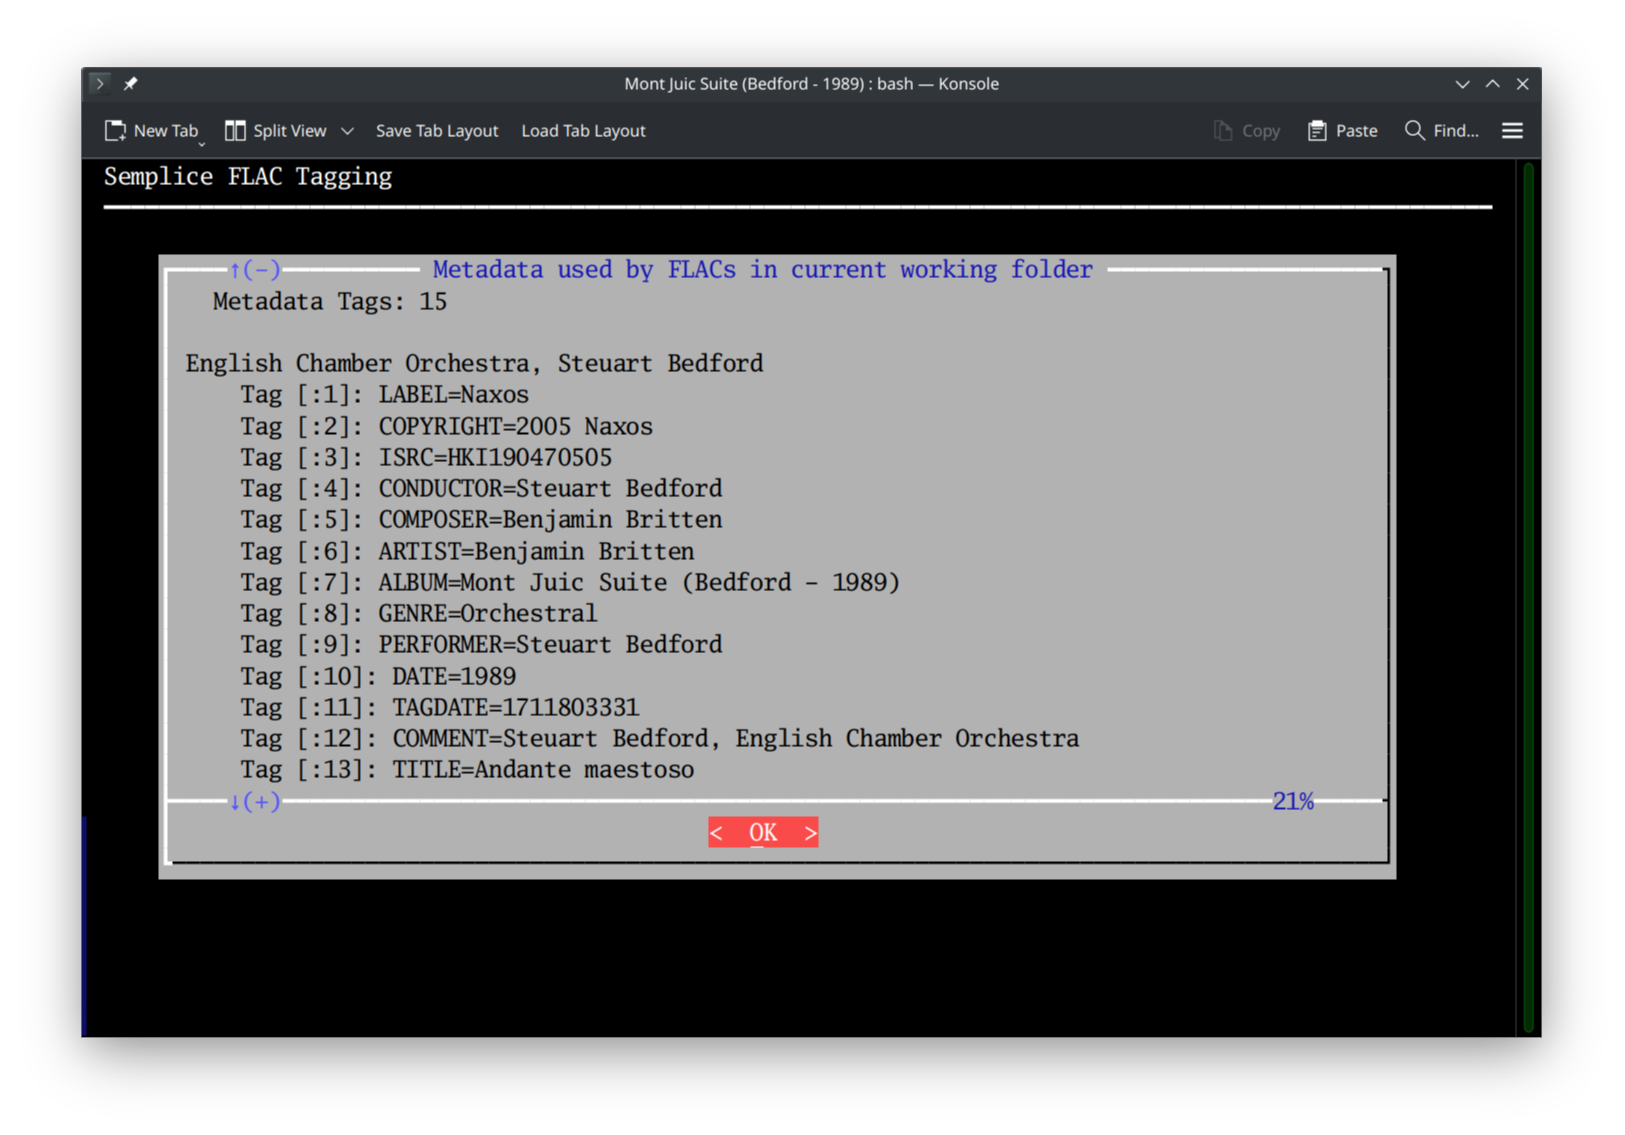Click the pin icon in the title bar
This screenshot has width=1625, height=1135.
click(x=131, y=83)
